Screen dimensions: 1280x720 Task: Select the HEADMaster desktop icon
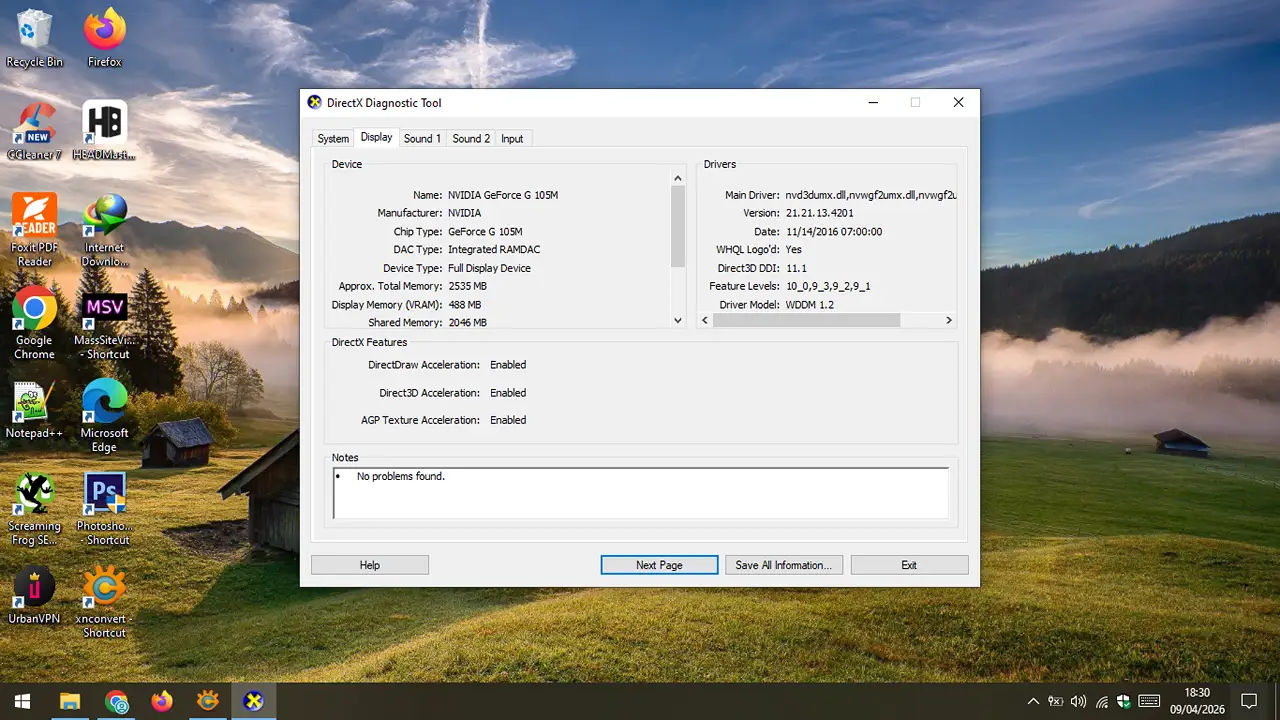104,131
